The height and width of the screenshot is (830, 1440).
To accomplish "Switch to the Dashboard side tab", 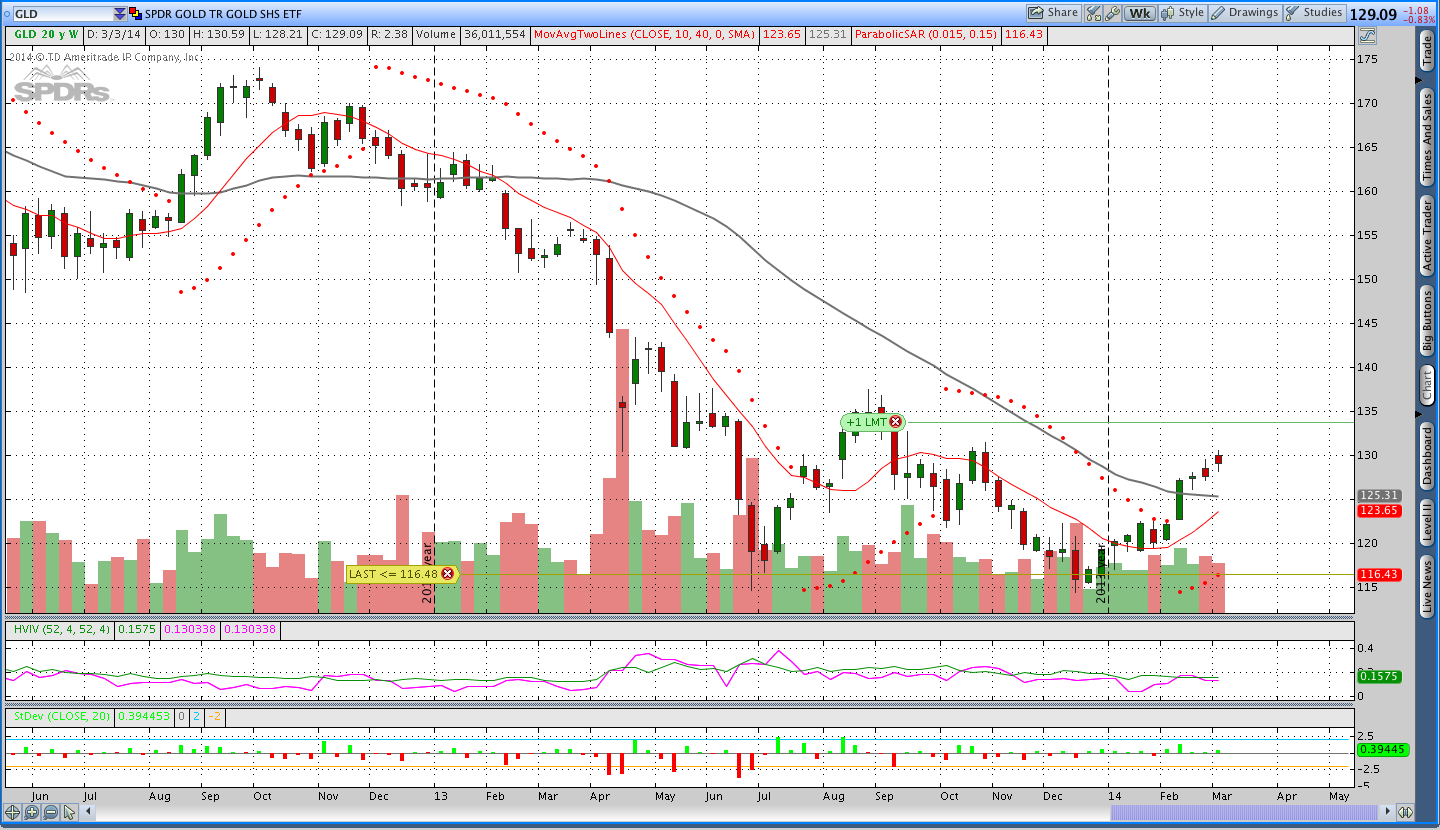I will coord(1427,454).
